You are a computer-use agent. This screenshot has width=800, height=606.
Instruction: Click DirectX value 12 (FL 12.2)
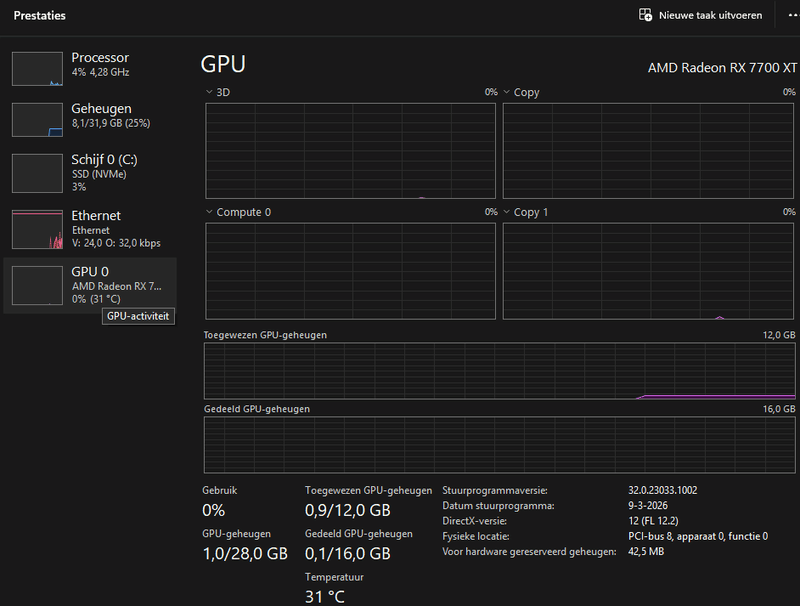(653, 521)
